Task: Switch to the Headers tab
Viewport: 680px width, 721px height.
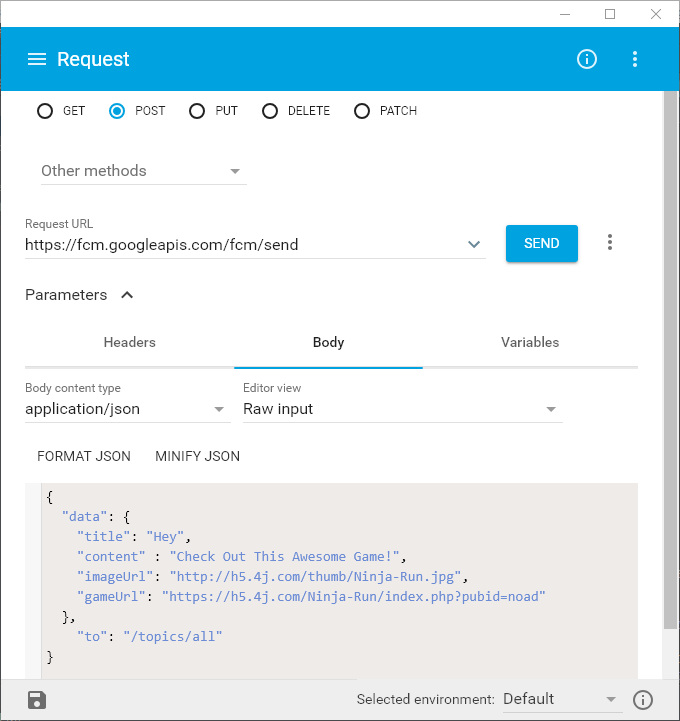Action: point(130,343)
